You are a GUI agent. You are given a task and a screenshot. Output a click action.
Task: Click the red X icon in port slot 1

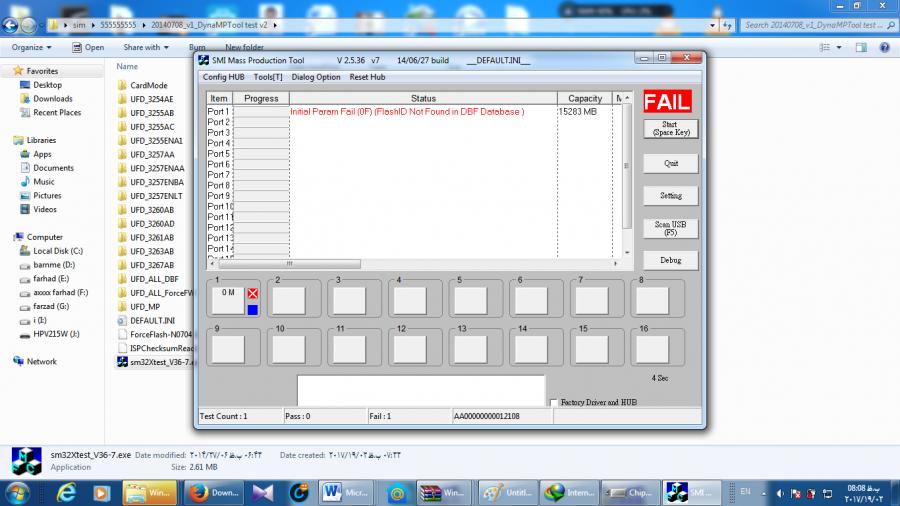[x=253, y=293]
